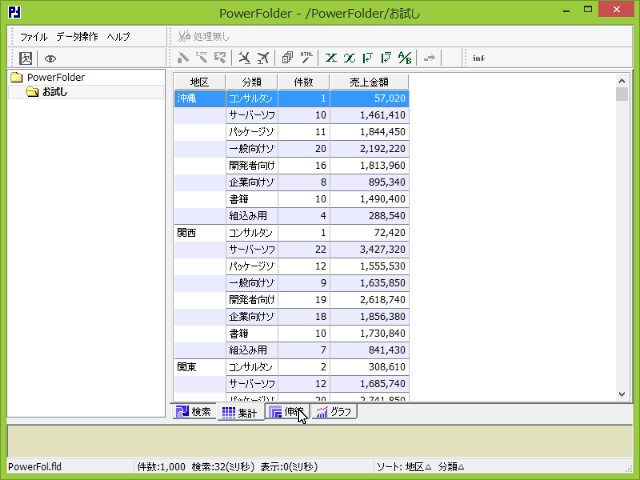
Task: Click the 1,635,850 sales amount cell
Action: [369, 283]
